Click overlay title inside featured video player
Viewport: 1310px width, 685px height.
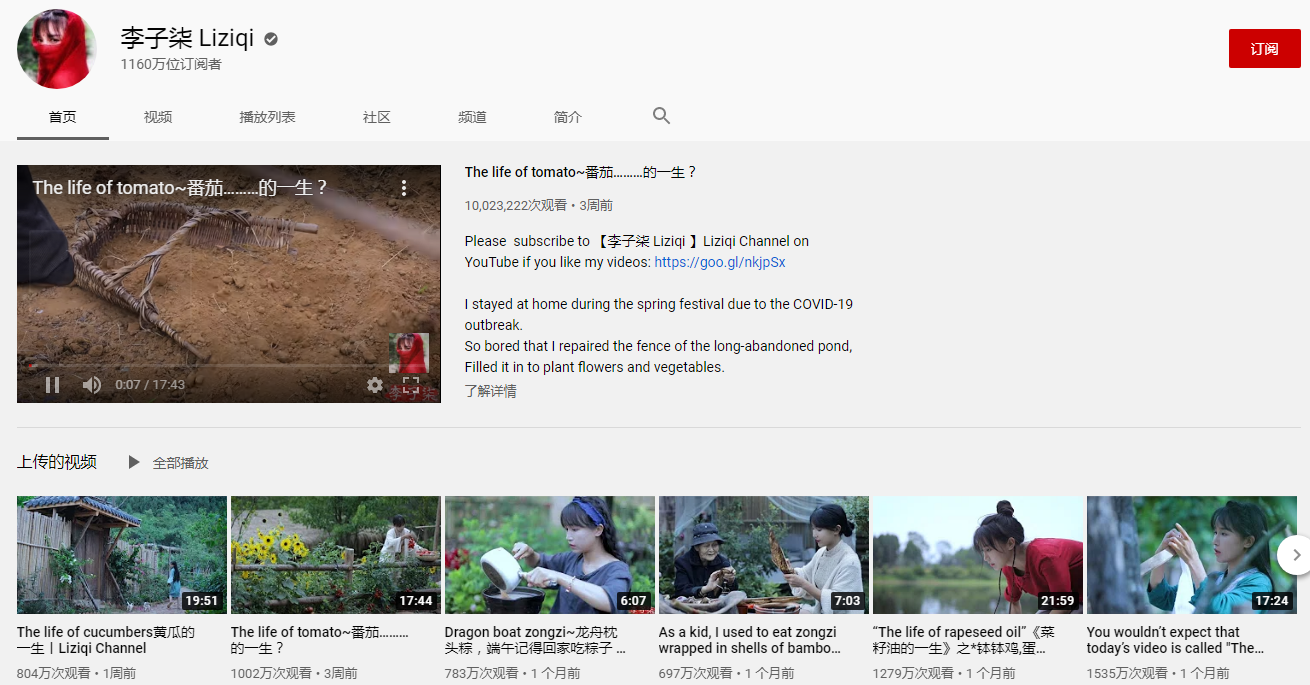[180, 188]
